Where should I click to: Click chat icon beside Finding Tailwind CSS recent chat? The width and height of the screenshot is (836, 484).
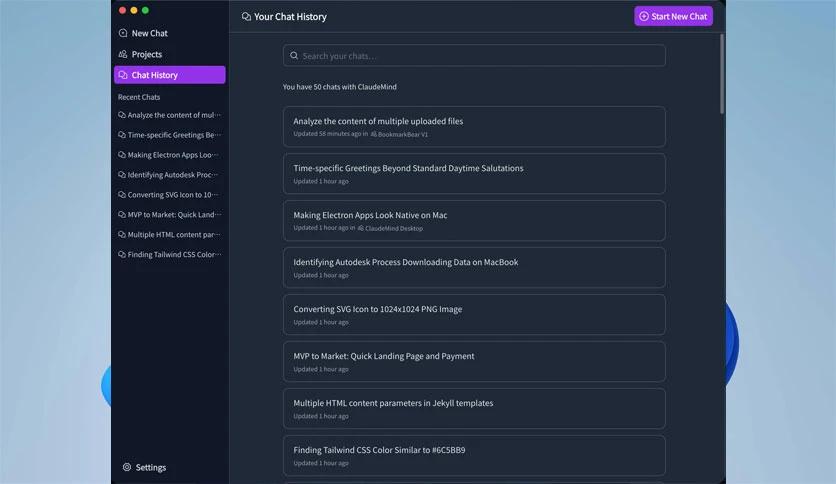point(122,254)
